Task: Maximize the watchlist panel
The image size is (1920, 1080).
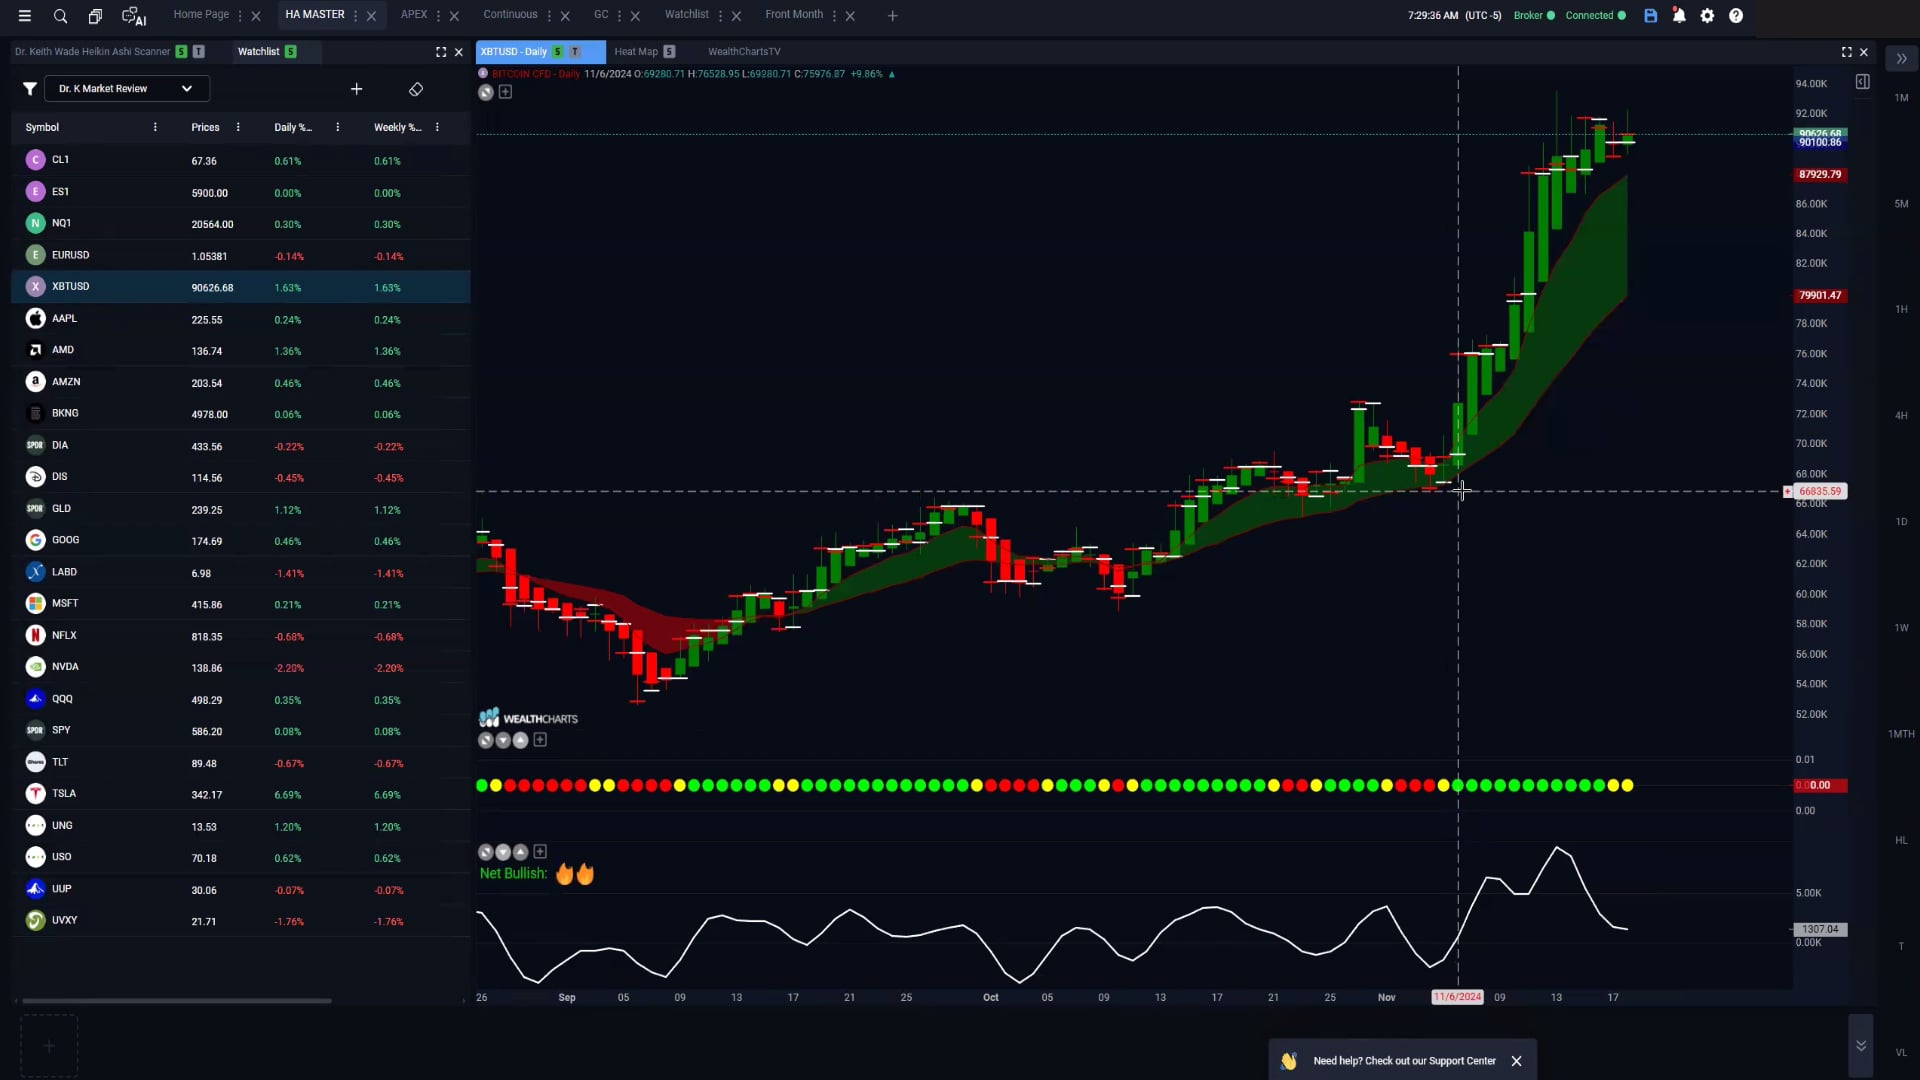Action: point(441,52)
